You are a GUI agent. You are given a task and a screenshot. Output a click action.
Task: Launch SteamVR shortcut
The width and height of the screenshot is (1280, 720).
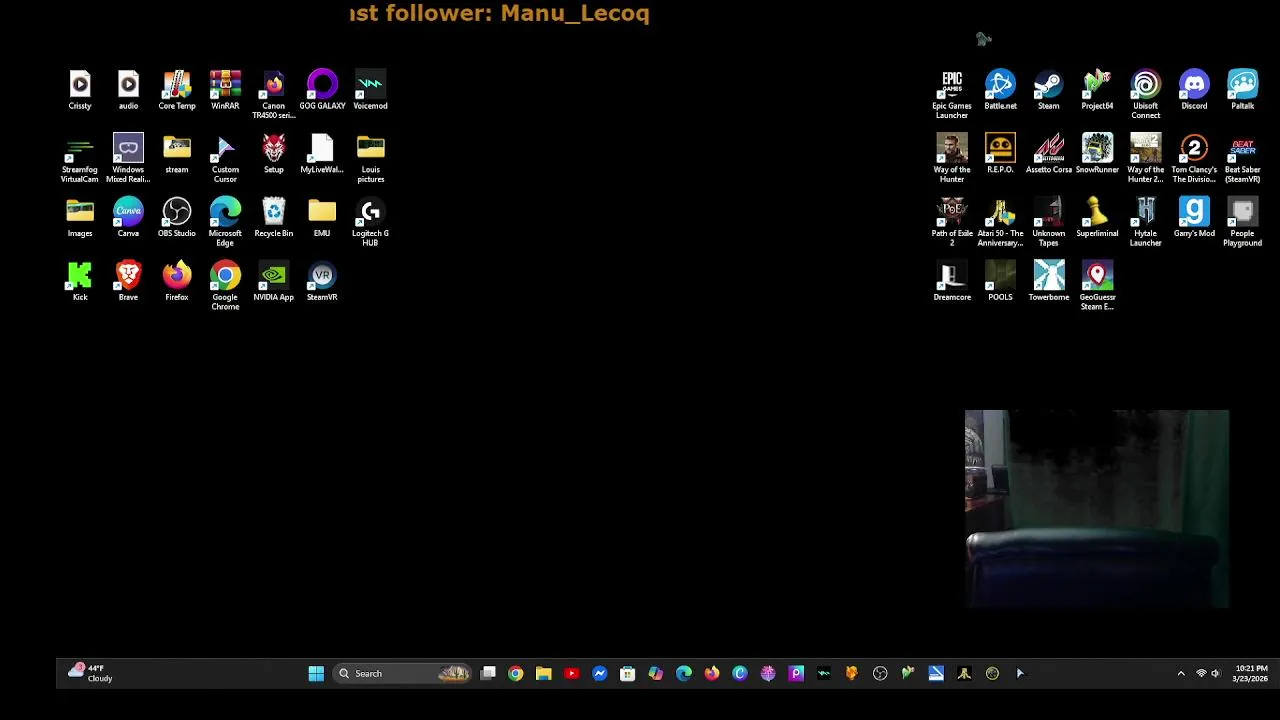point(322,282)
